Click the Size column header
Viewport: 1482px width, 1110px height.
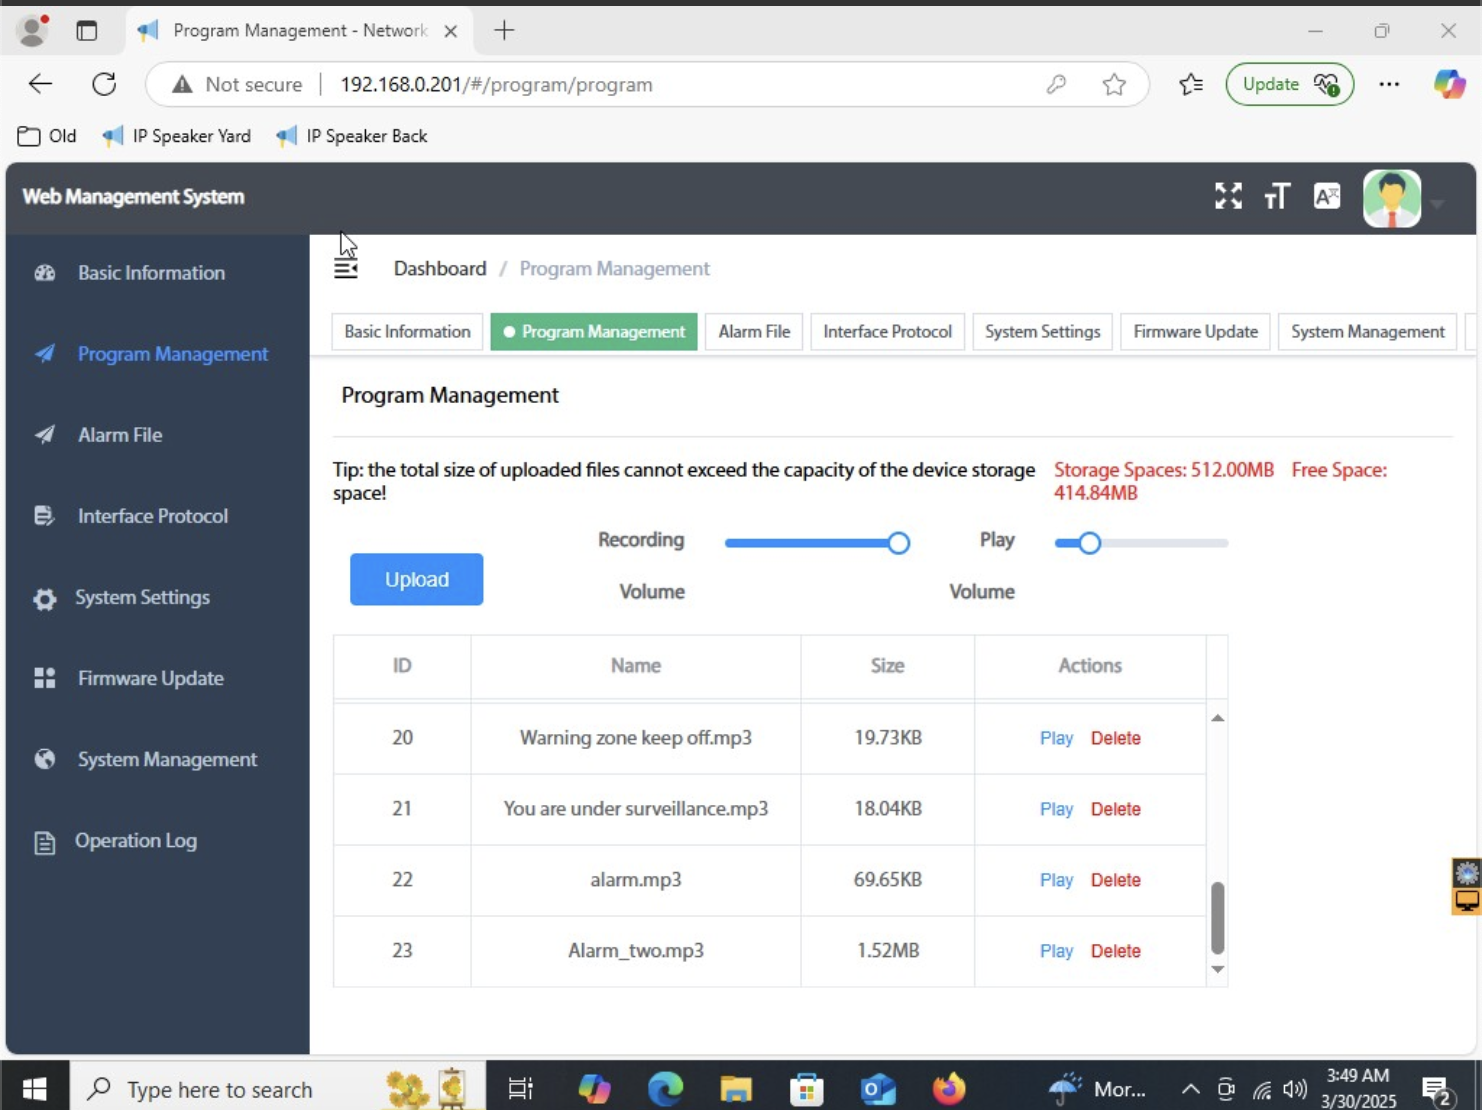(x=887, y=666)
